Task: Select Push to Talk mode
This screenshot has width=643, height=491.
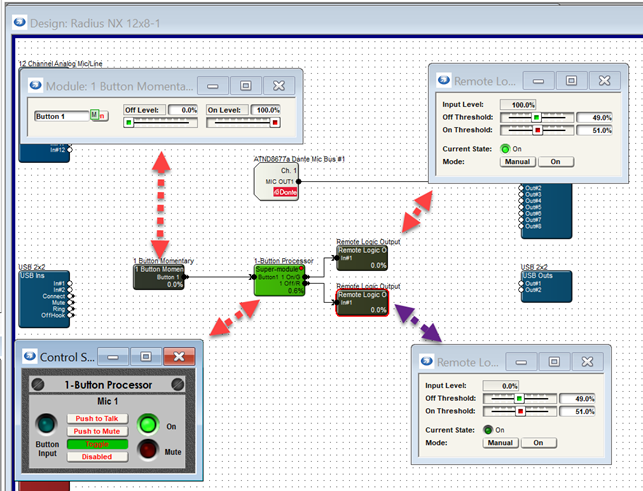Action: (x=97, y=419)
